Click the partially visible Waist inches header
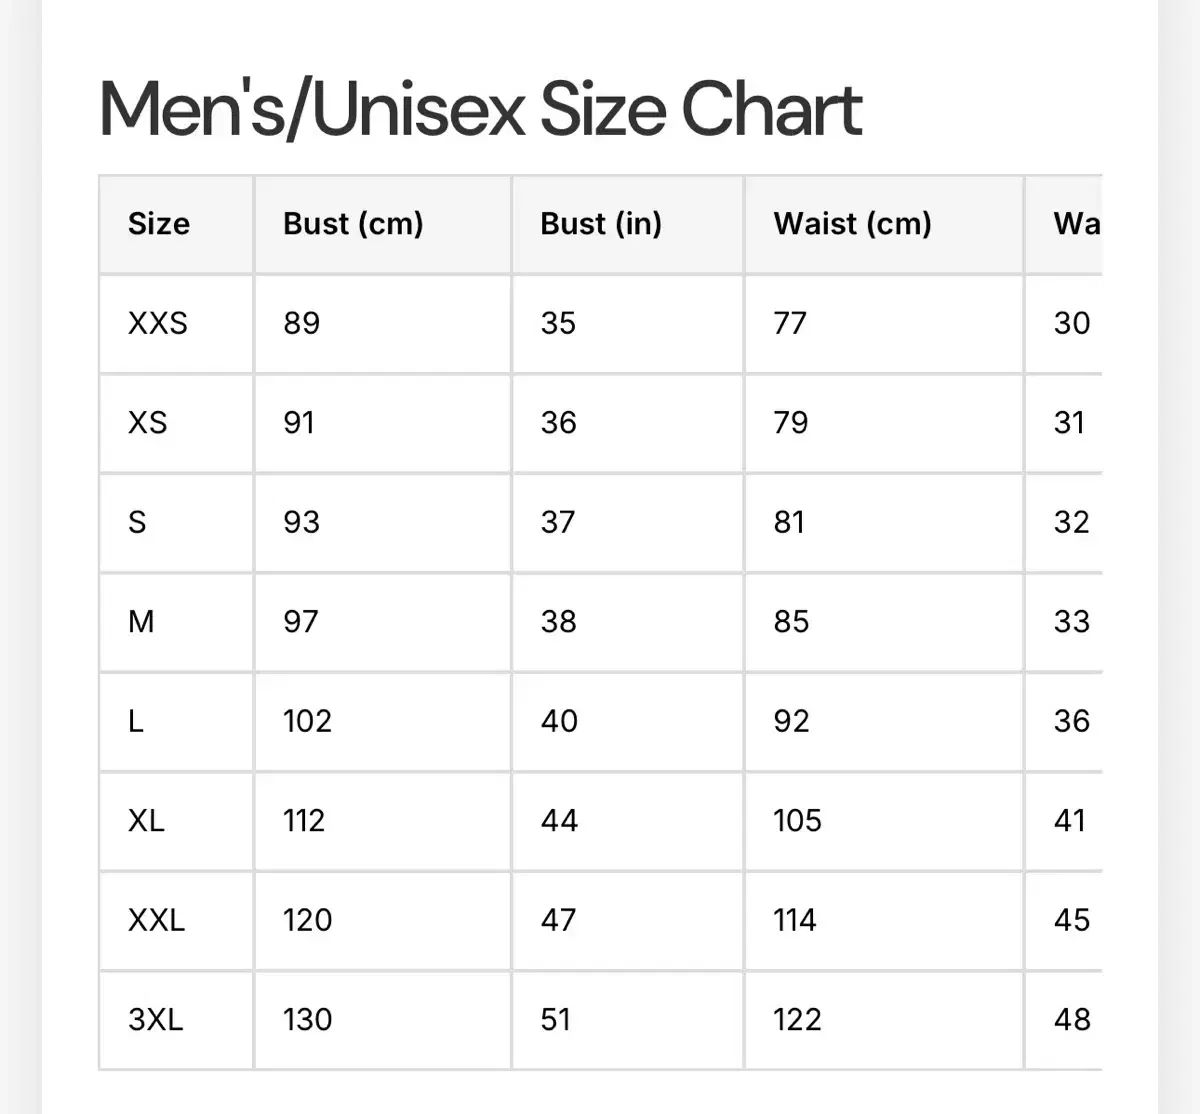The image size is (1200, 1114). (x=1076, y=223)
